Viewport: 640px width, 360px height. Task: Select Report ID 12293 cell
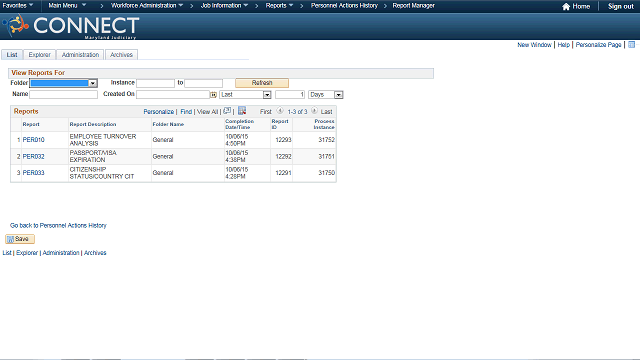[x=283, y=140]
